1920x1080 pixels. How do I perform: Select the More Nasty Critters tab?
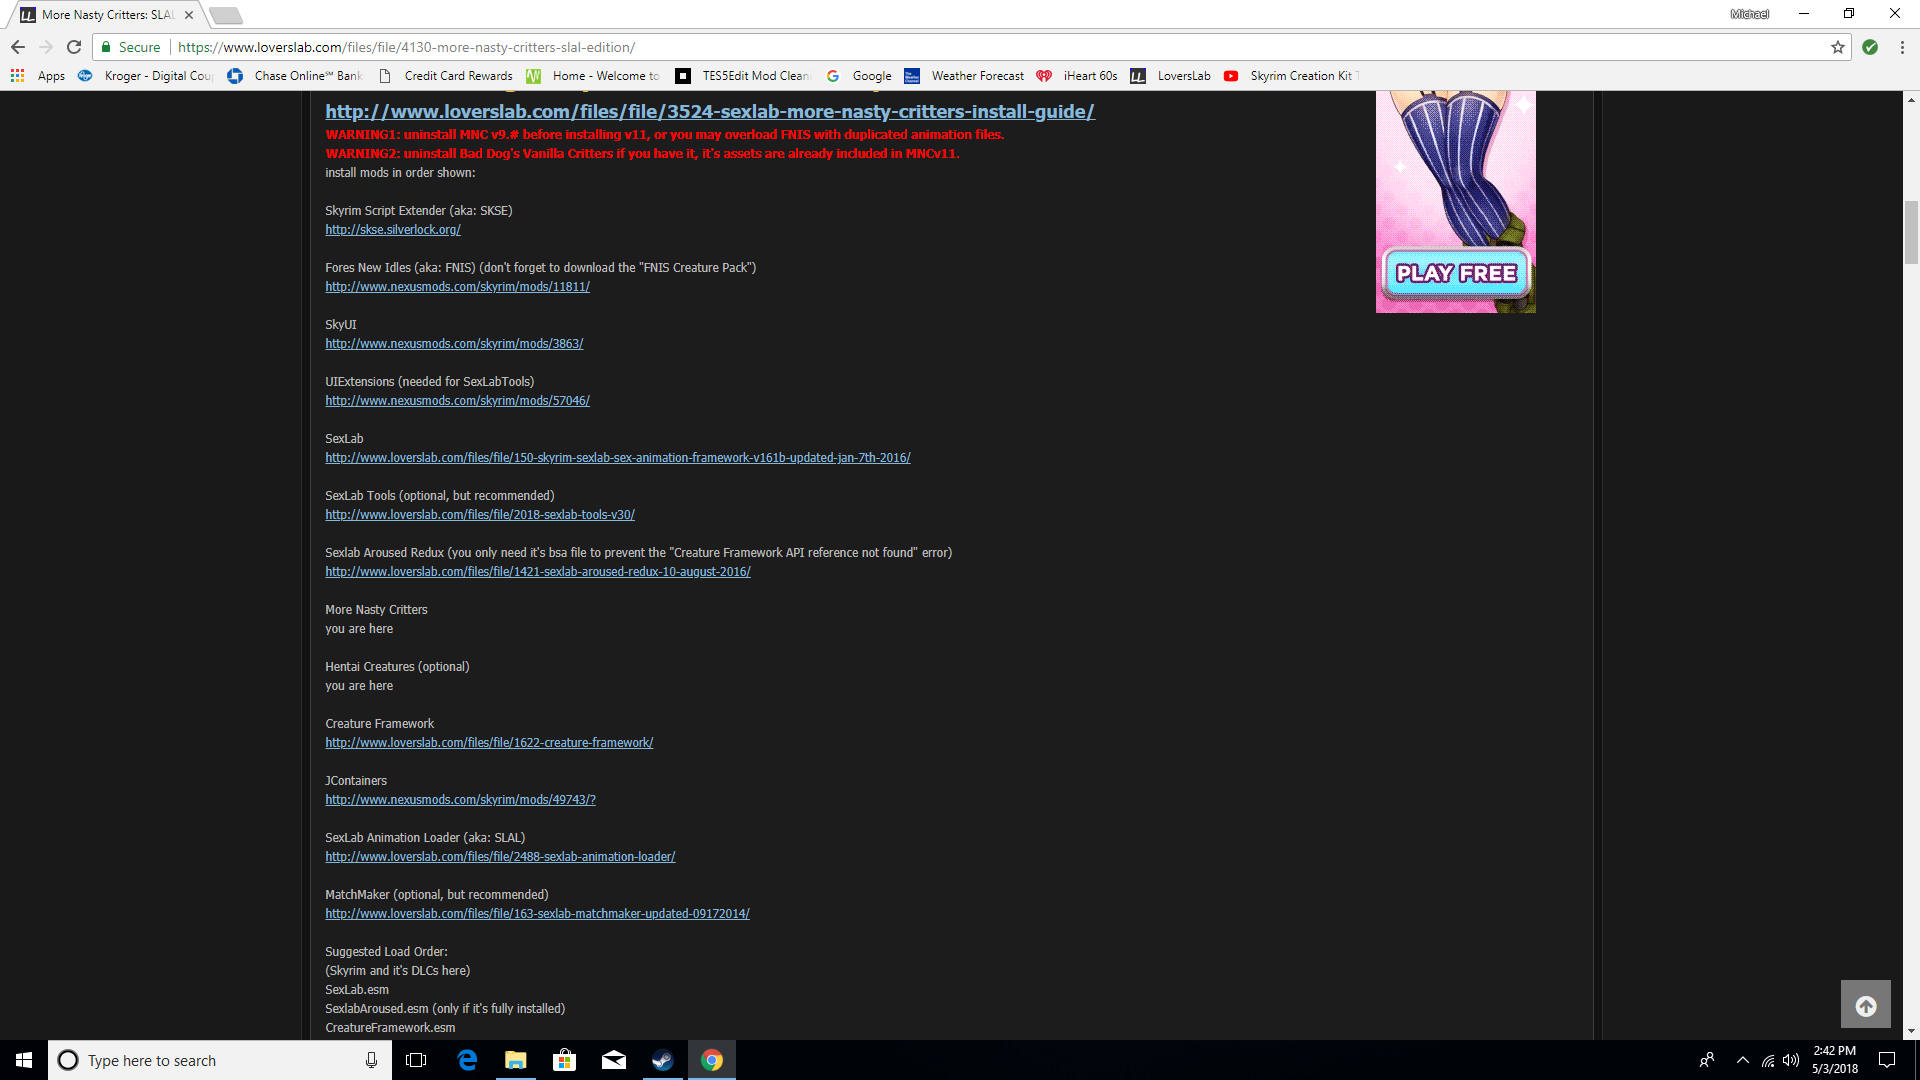tap(107, 15)
